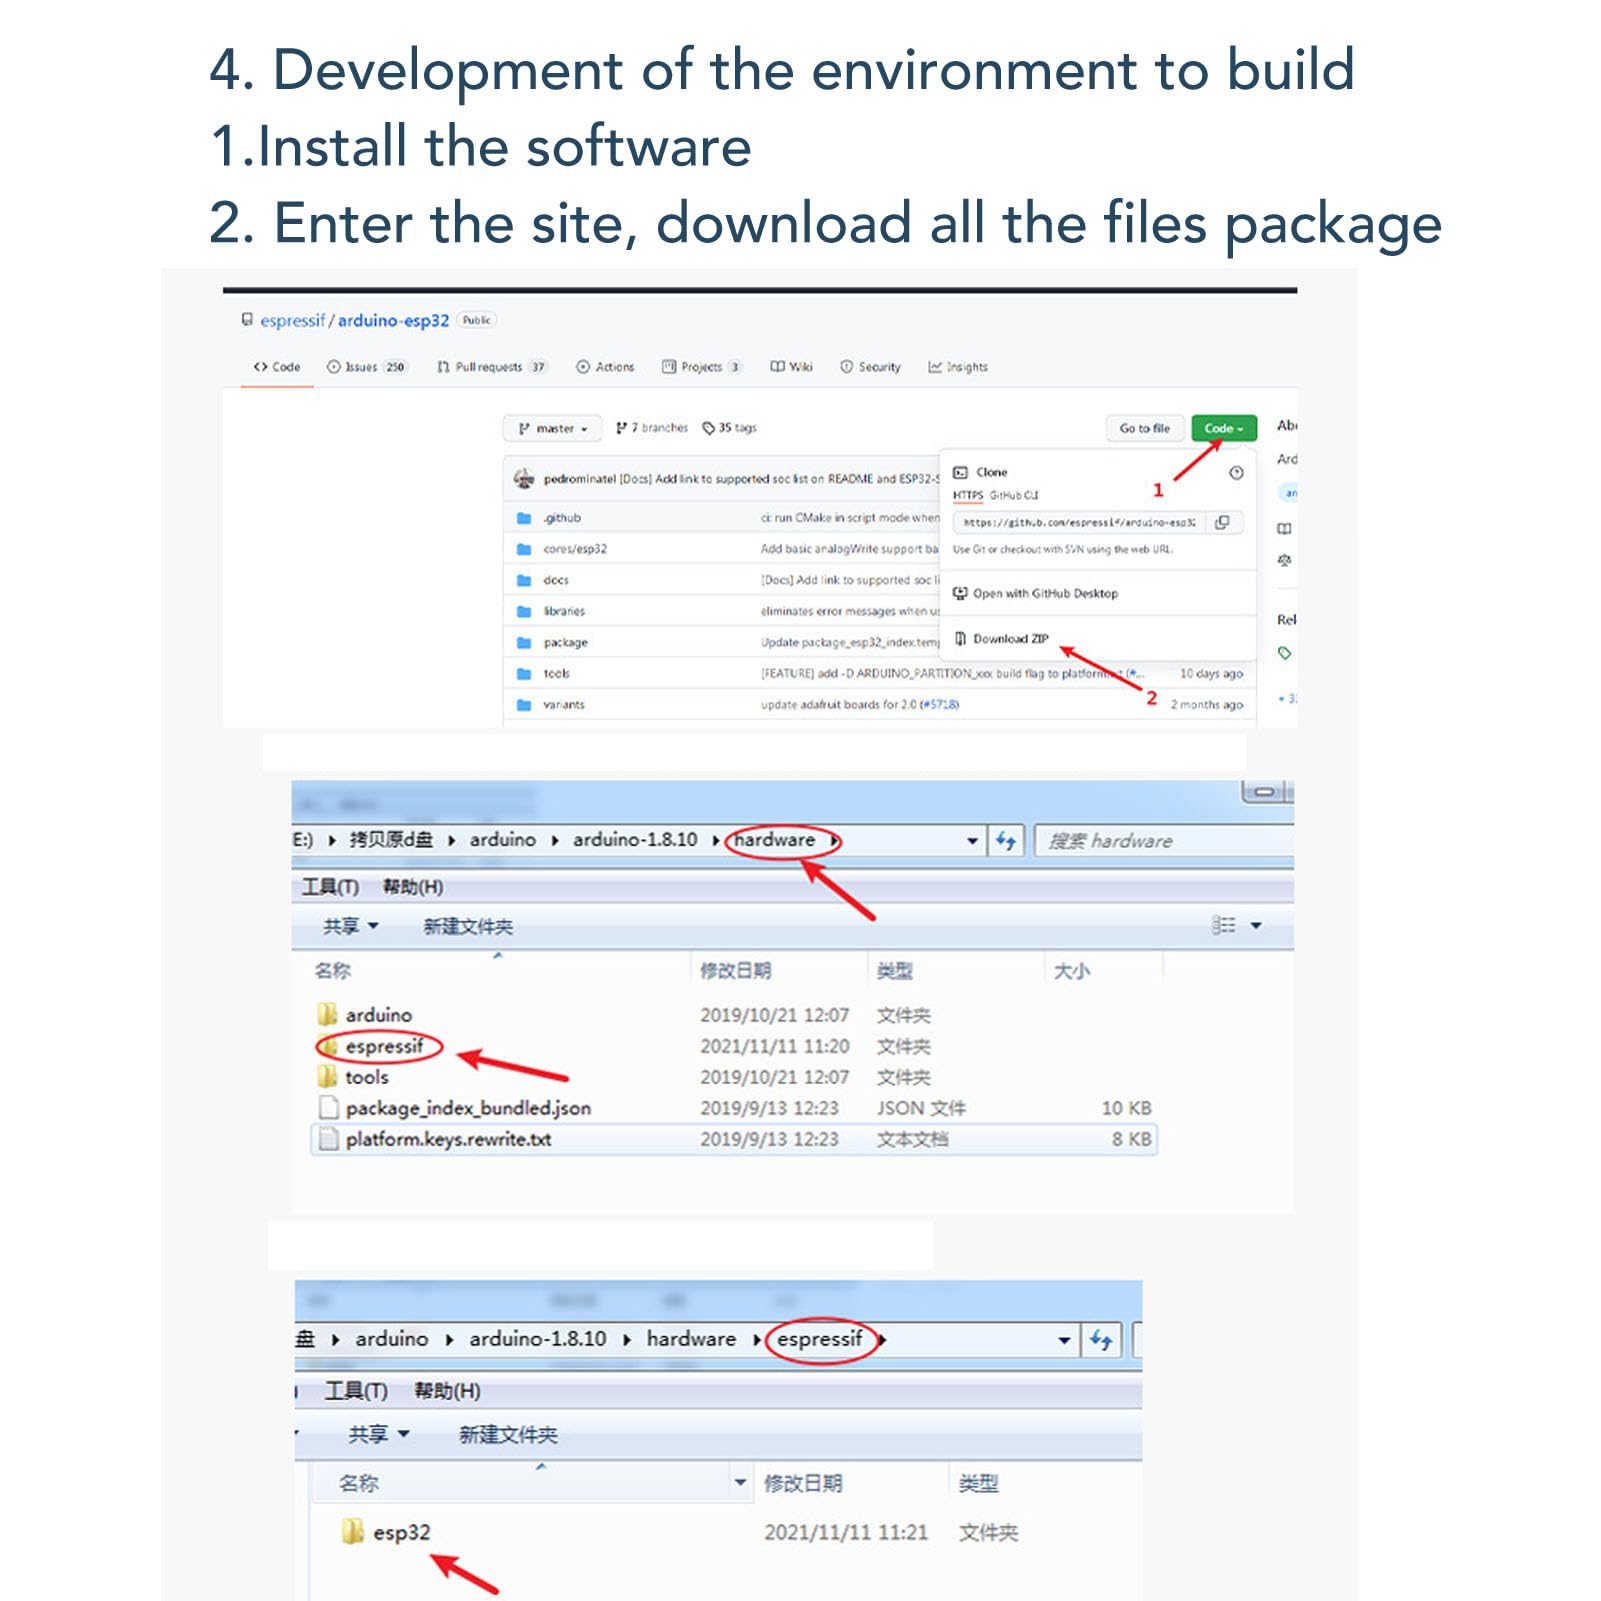The image size is (1601, 1601).
Task: Open address history dropdown in espressif window
Action: (x=1064, y=1340)
